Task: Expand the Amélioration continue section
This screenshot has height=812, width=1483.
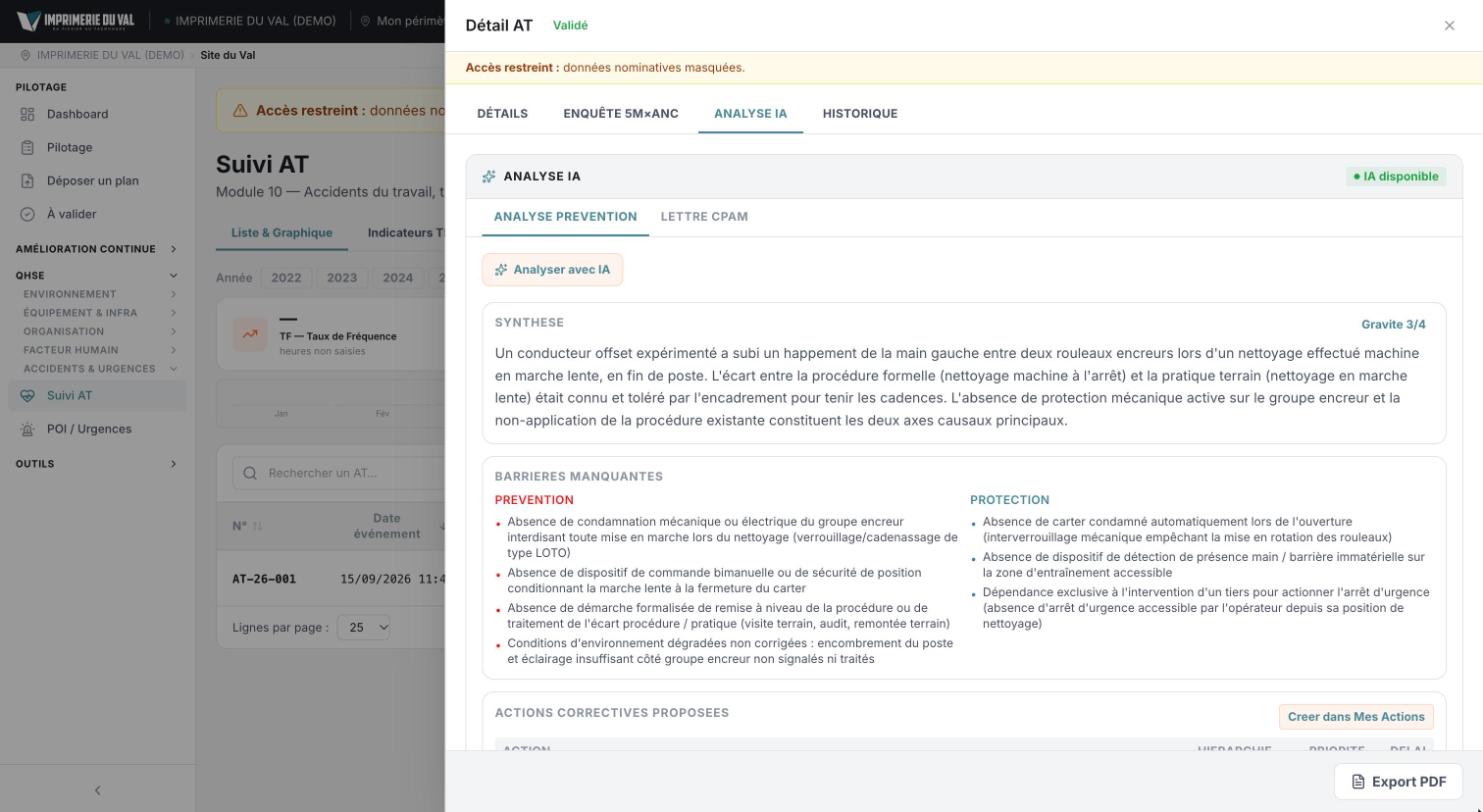Action: pos(173,249)
